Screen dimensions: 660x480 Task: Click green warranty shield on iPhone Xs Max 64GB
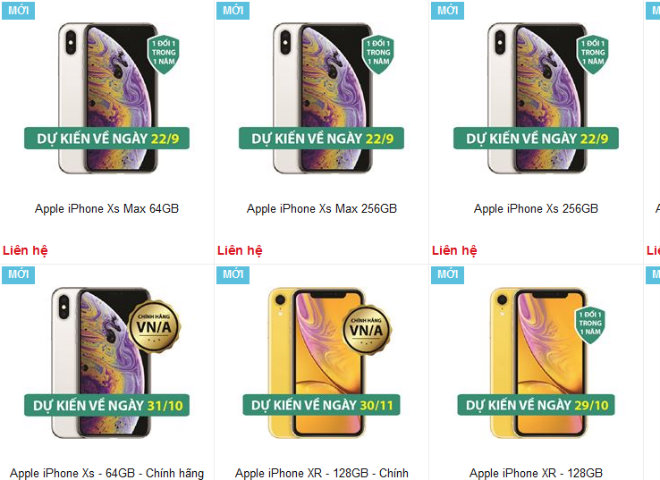pos(163,54)
